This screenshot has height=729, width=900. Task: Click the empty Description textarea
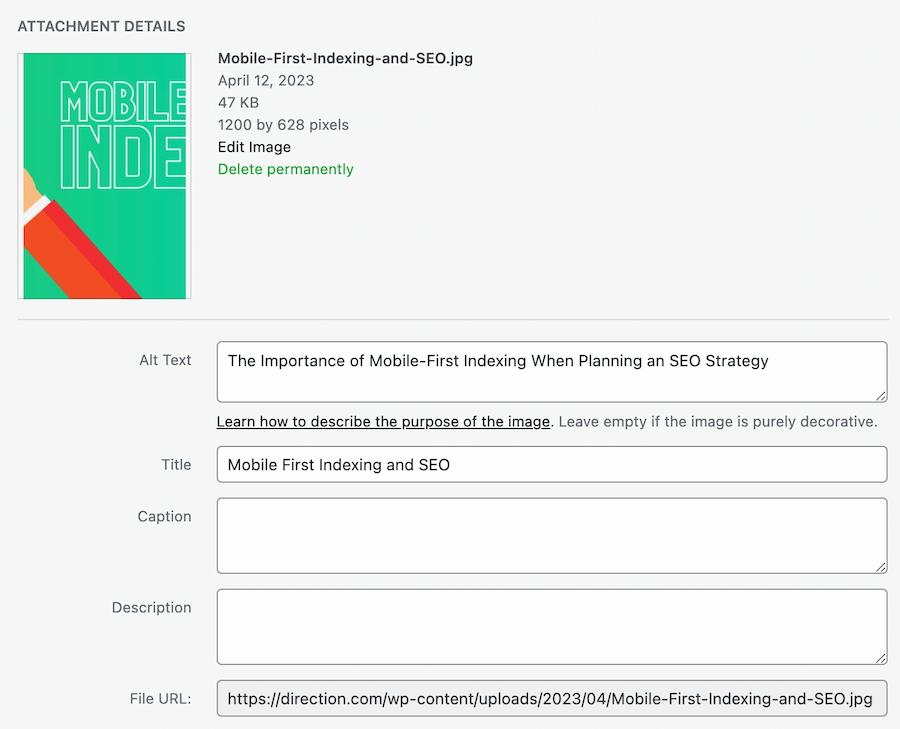550,627
